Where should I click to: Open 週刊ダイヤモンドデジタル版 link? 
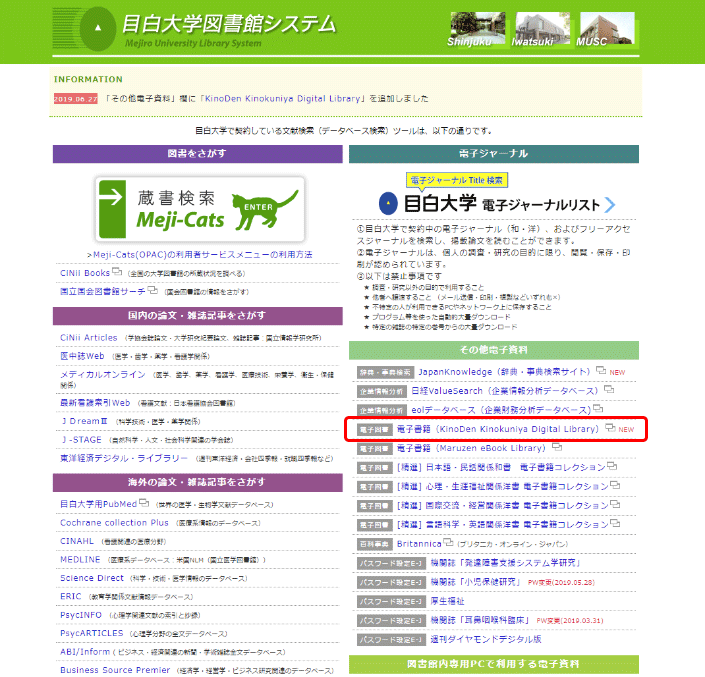pos(486,639)
